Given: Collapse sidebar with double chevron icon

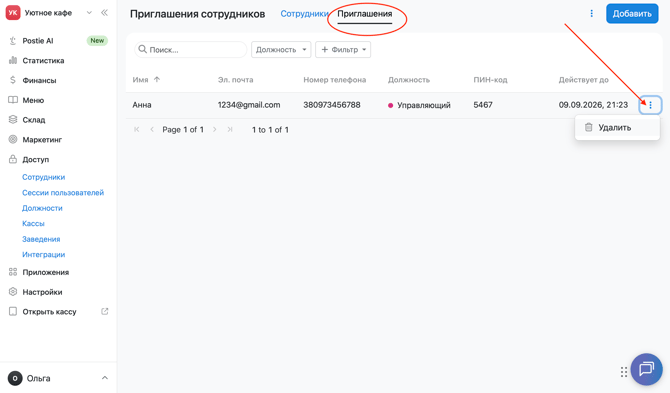Looking at the screenshot, I should coord(104,13).
